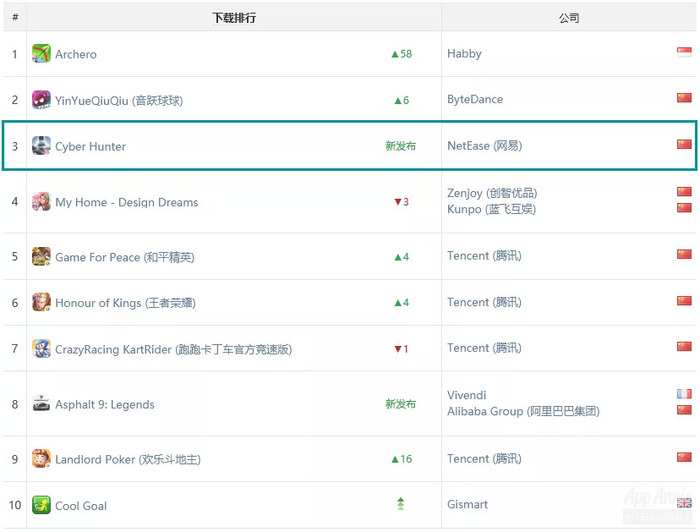The image size is (700, 532).
Task: Open the ByteDance company link
Action: tap(475, 99)
